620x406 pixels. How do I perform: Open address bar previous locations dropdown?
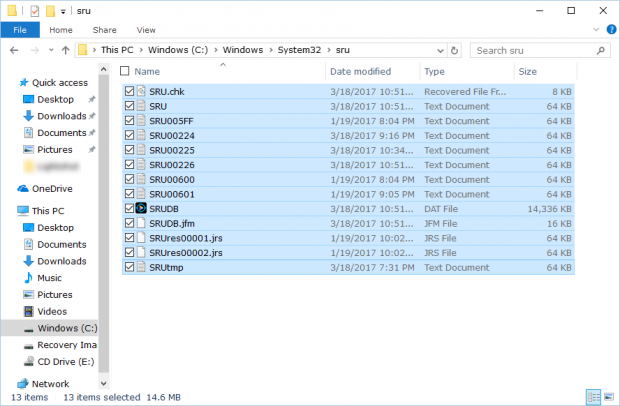click(x=440, y=51)
